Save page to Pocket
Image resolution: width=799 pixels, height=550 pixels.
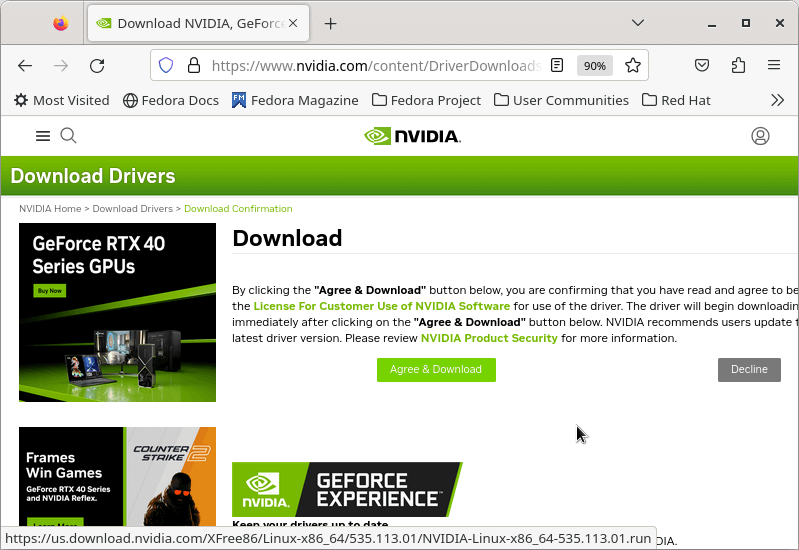coord(702,65)
